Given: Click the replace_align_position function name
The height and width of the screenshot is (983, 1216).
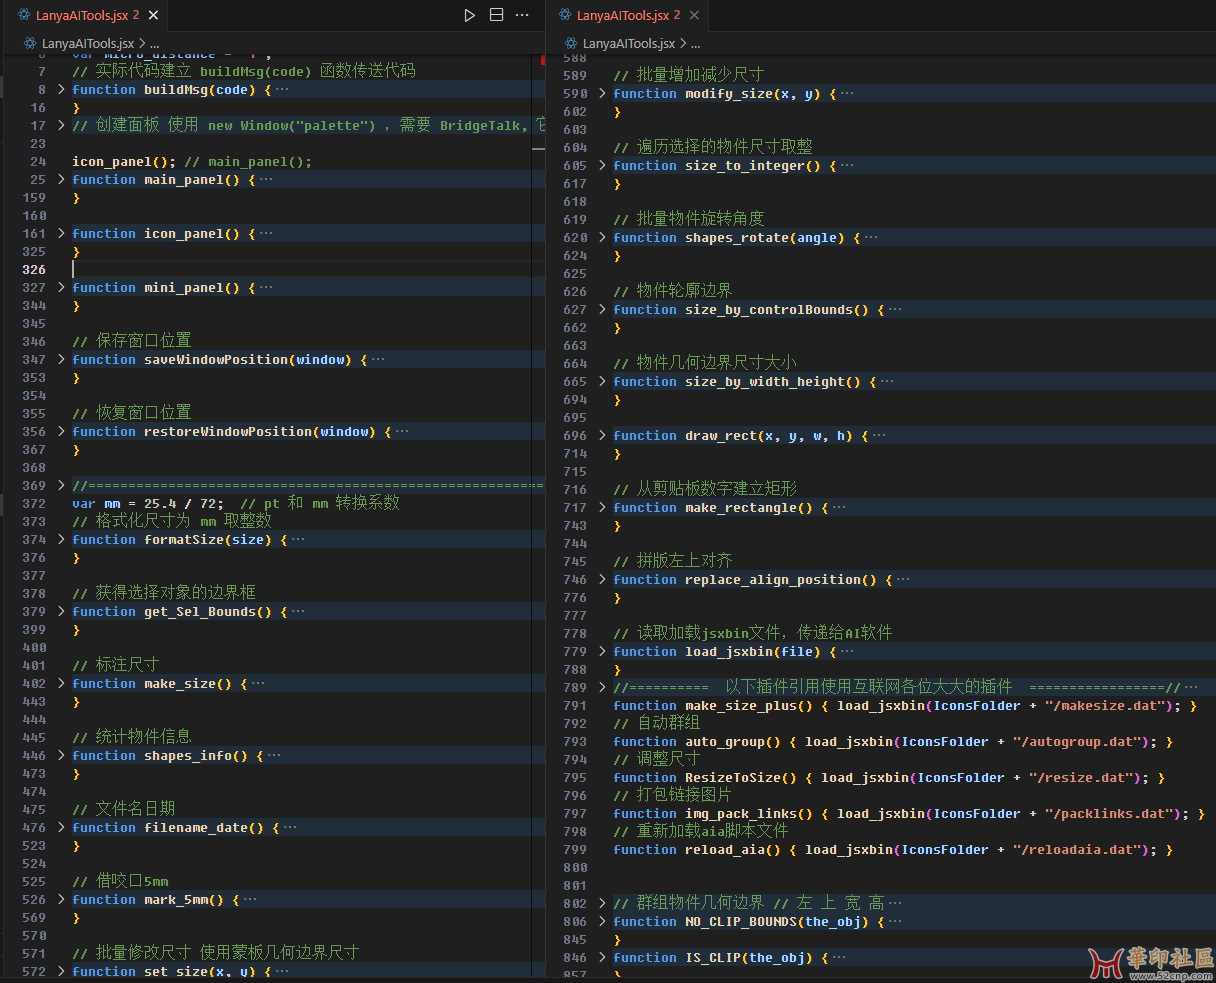Looking at the screenshot, I should click(x=773, y=580).
